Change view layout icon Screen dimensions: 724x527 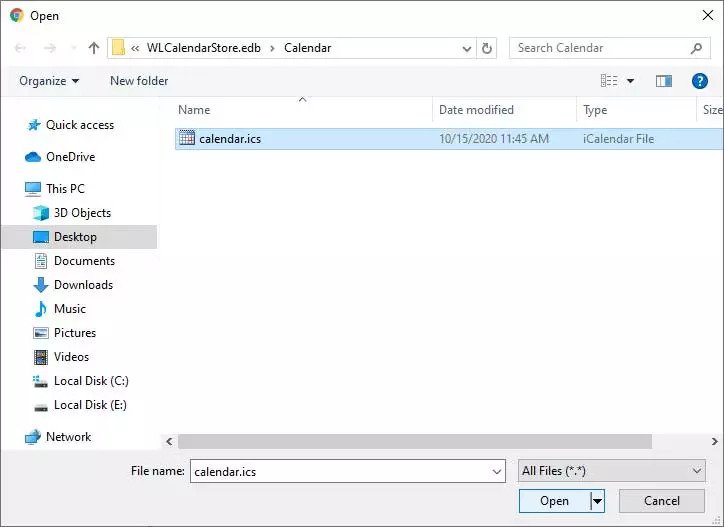click(x=609, y=81)
